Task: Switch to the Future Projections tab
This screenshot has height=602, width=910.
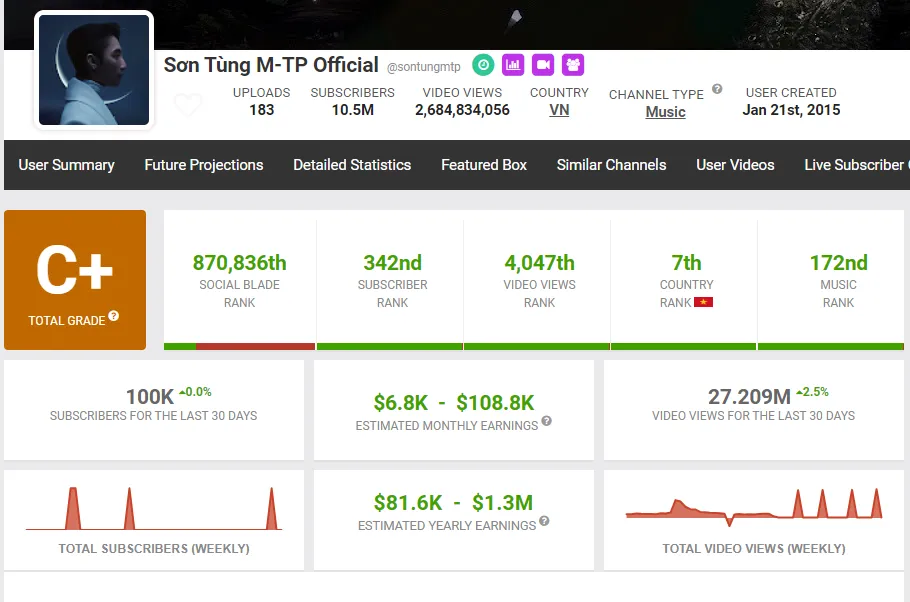Action: (204, 165)
